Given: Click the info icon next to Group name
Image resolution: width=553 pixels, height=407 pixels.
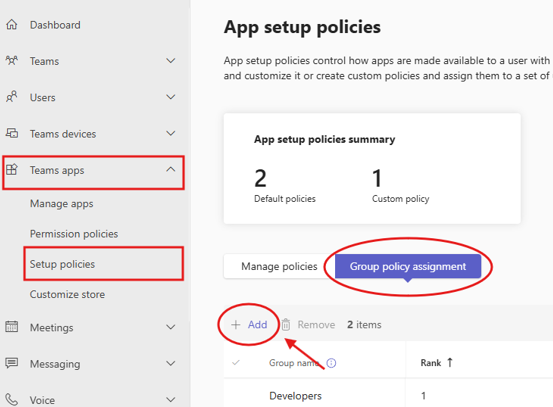Looking at the screenshot, I should [x=332, y=363].
